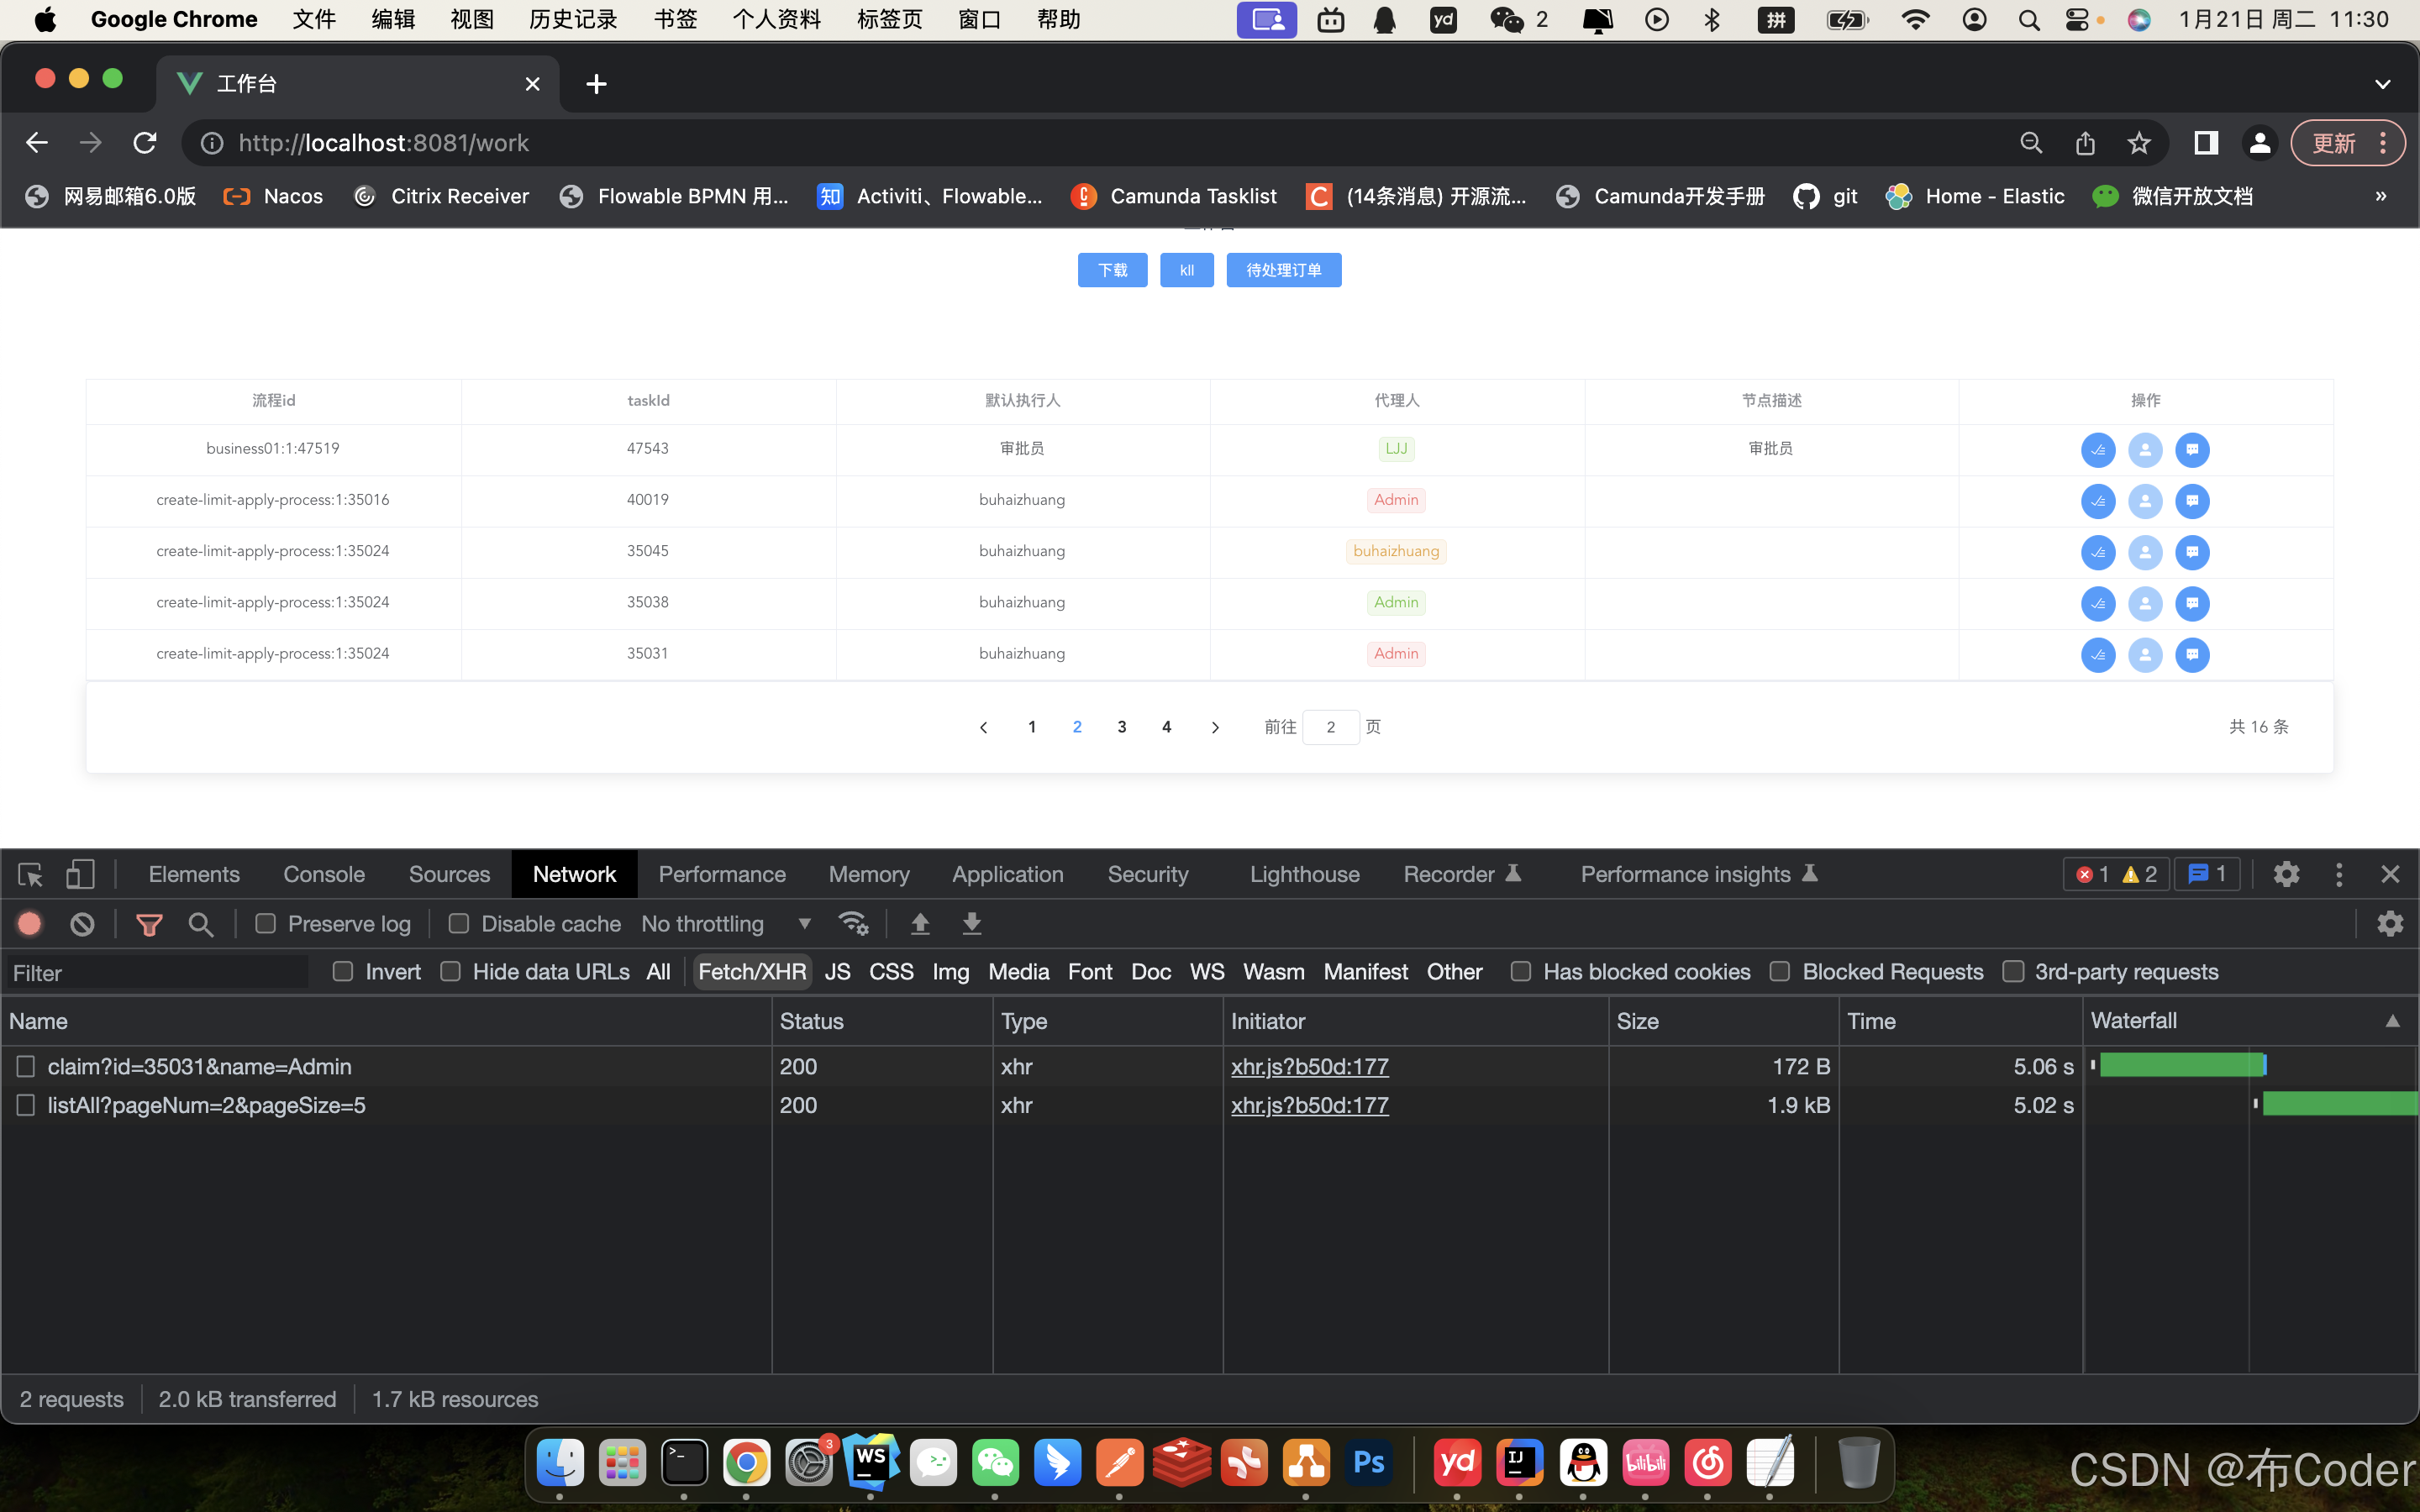Click the comment icon for task 35045
Viewport: 2420px width, 1512px height.
point(2192,552)
